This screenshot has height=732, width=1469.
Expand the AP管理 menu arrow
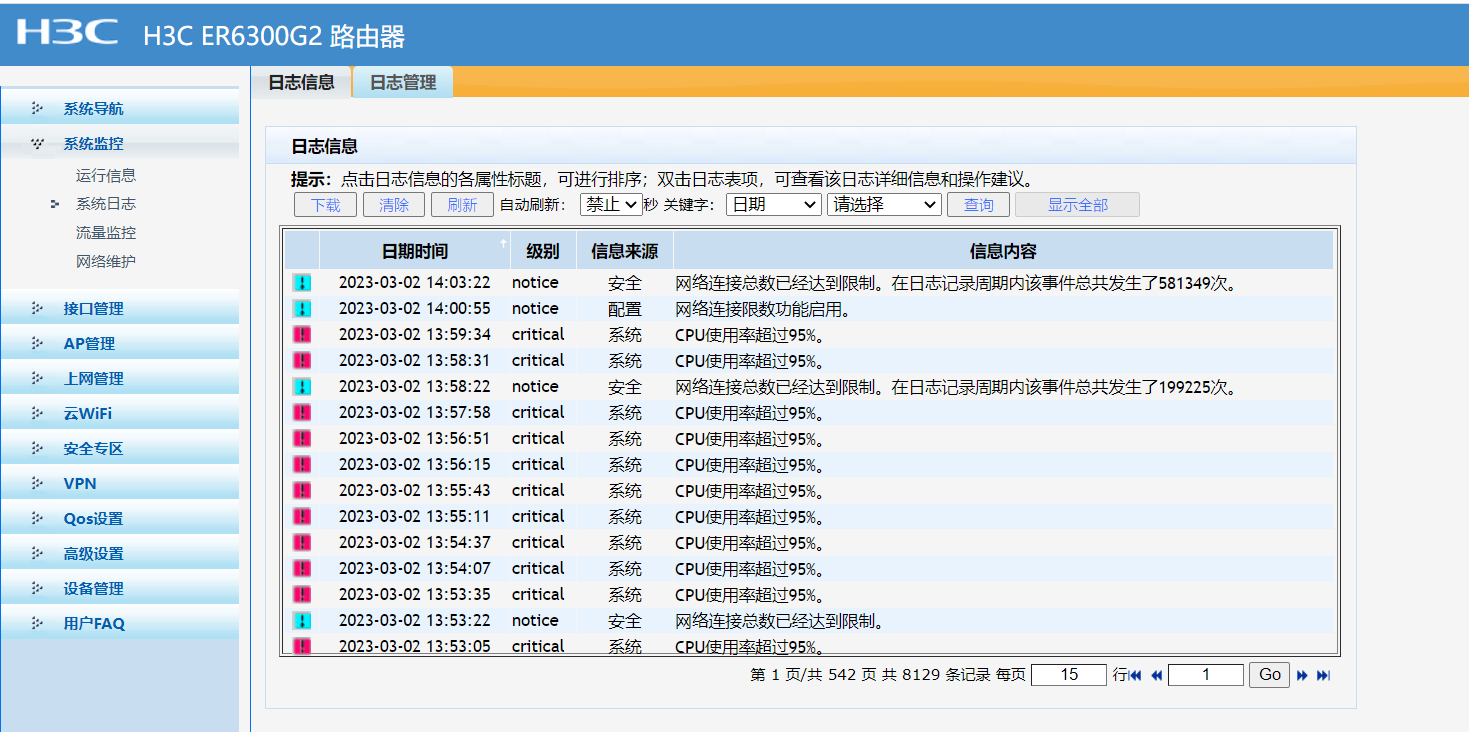pos(37,343)
